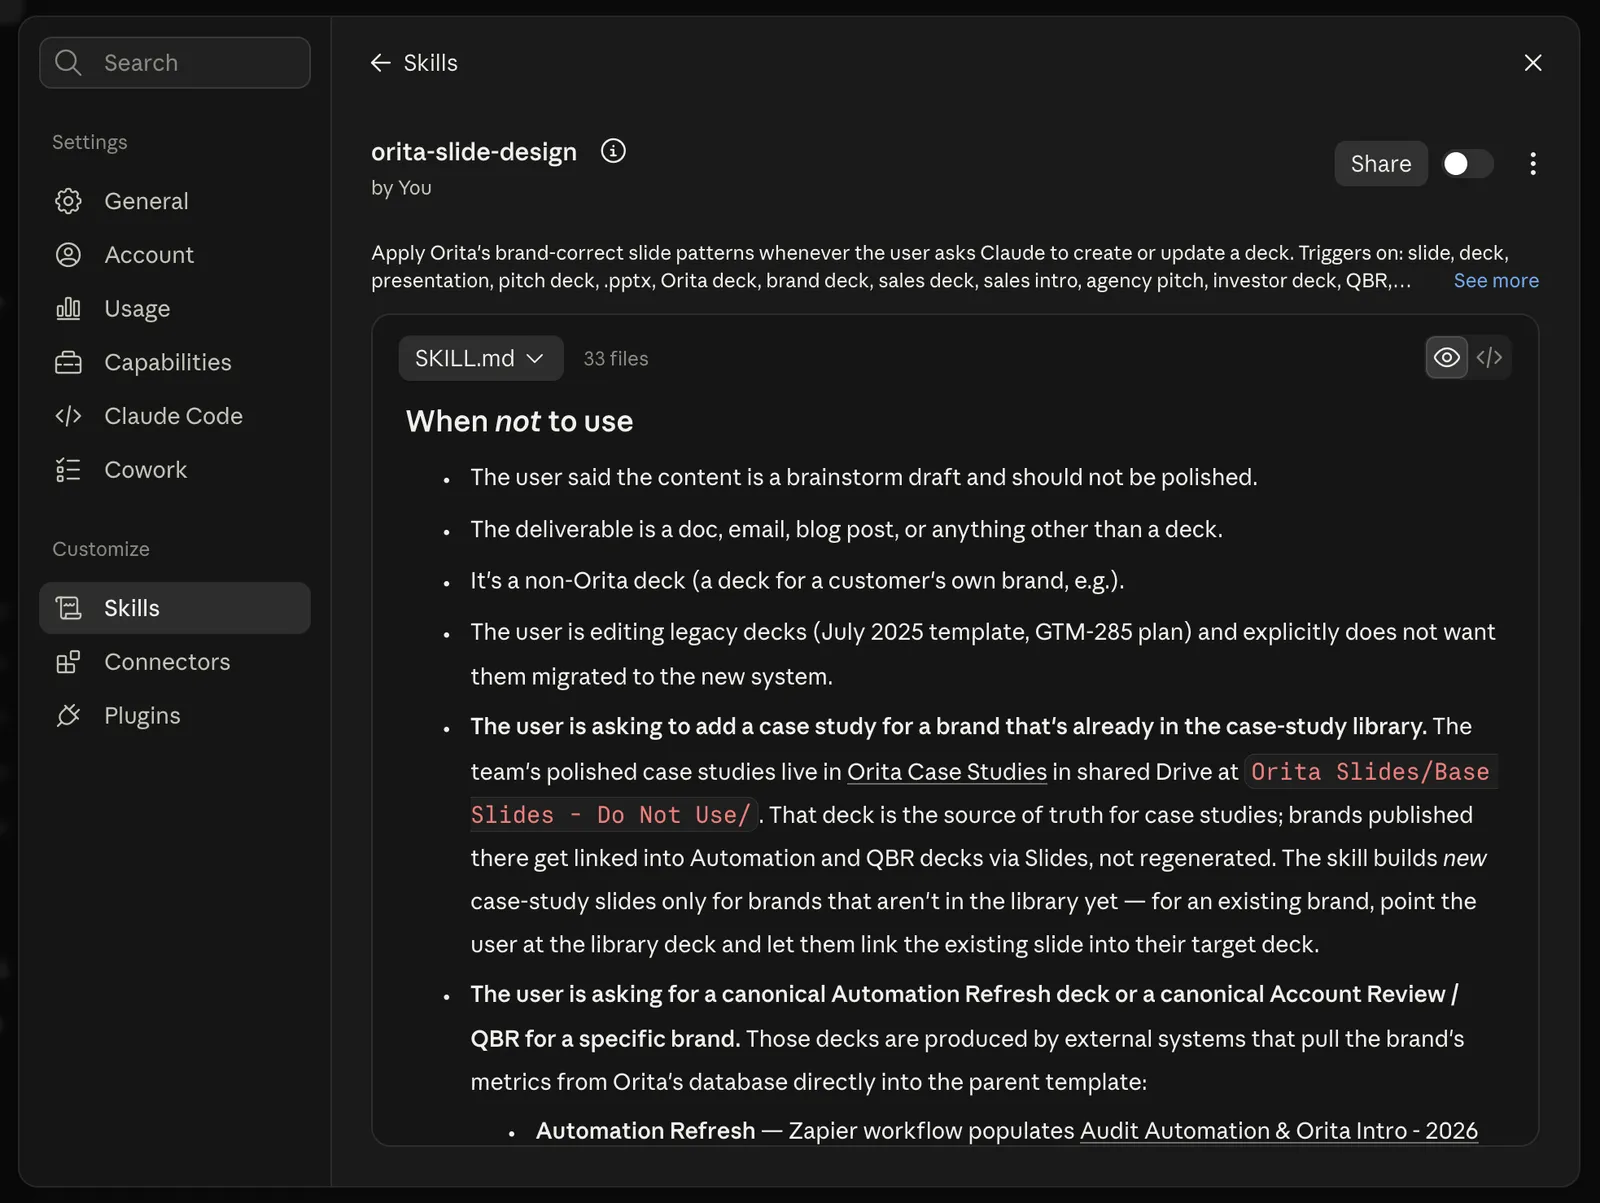Close the settings dialog

[x=1533, y=63]
